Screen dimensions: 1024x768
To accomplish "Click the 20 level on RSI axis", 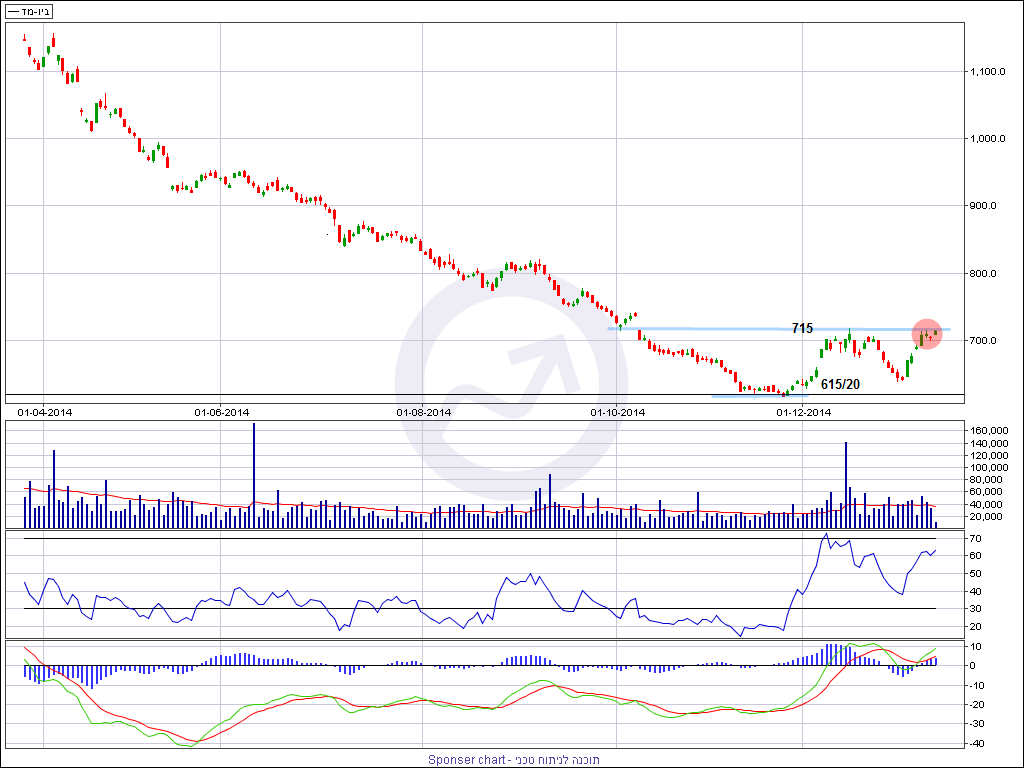I will tap(976, 627).
